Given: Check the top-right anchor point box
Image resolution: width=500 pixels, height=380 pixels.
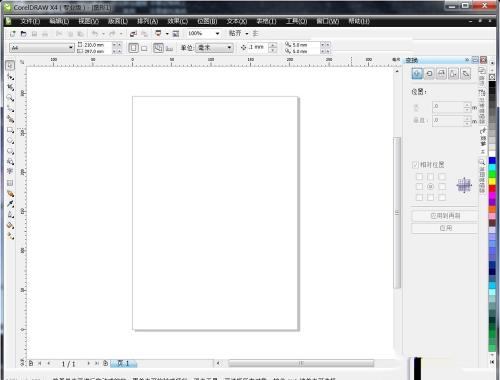Looking at the screenshot, I should [x=442, y=177].
